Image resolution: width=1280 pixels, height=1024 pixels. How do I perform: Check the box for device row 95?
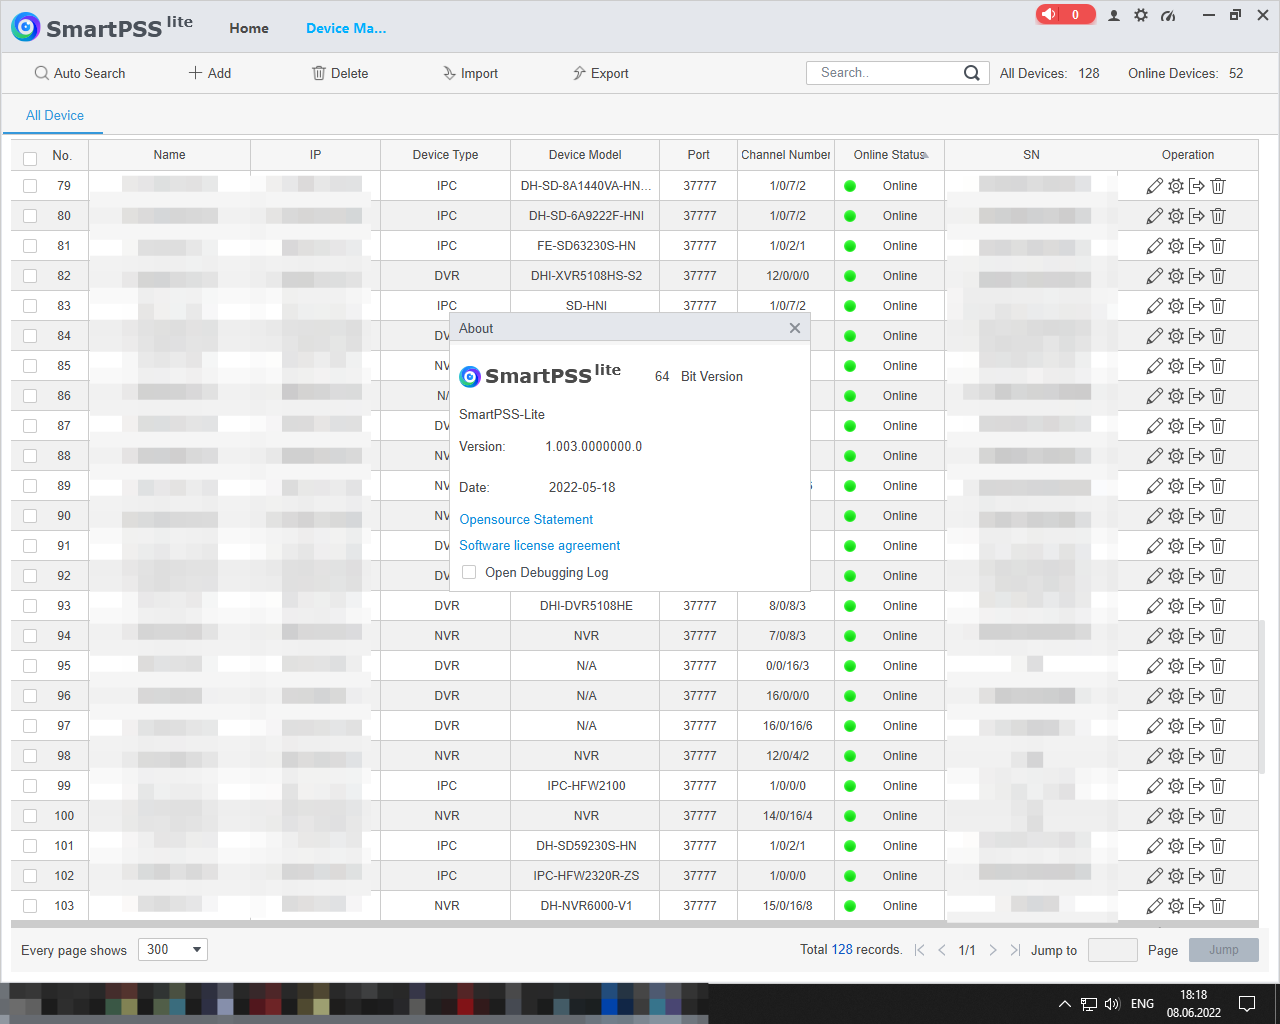pos(30,666)
